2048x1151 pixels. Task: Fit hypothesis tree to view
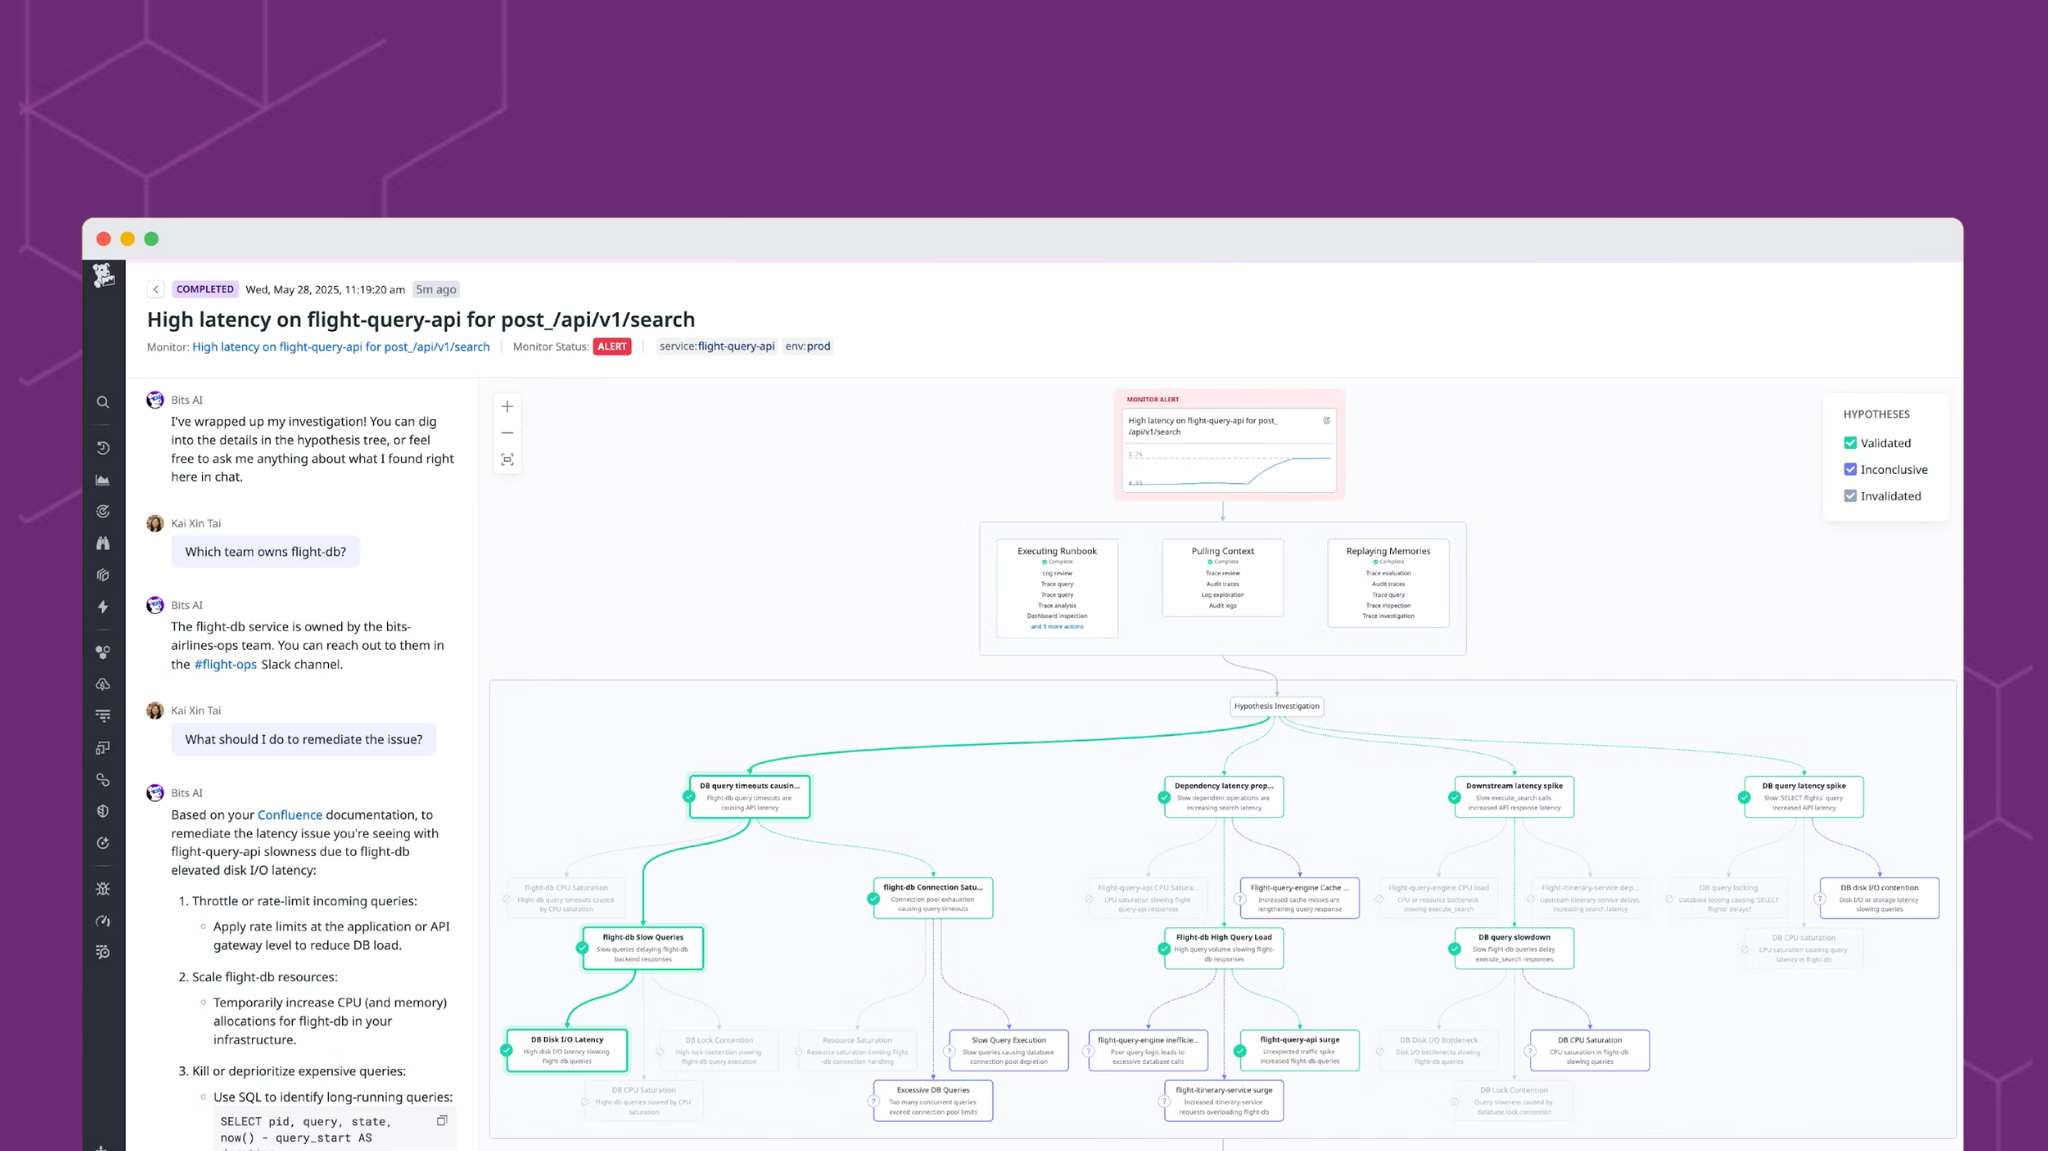point(507,460)
